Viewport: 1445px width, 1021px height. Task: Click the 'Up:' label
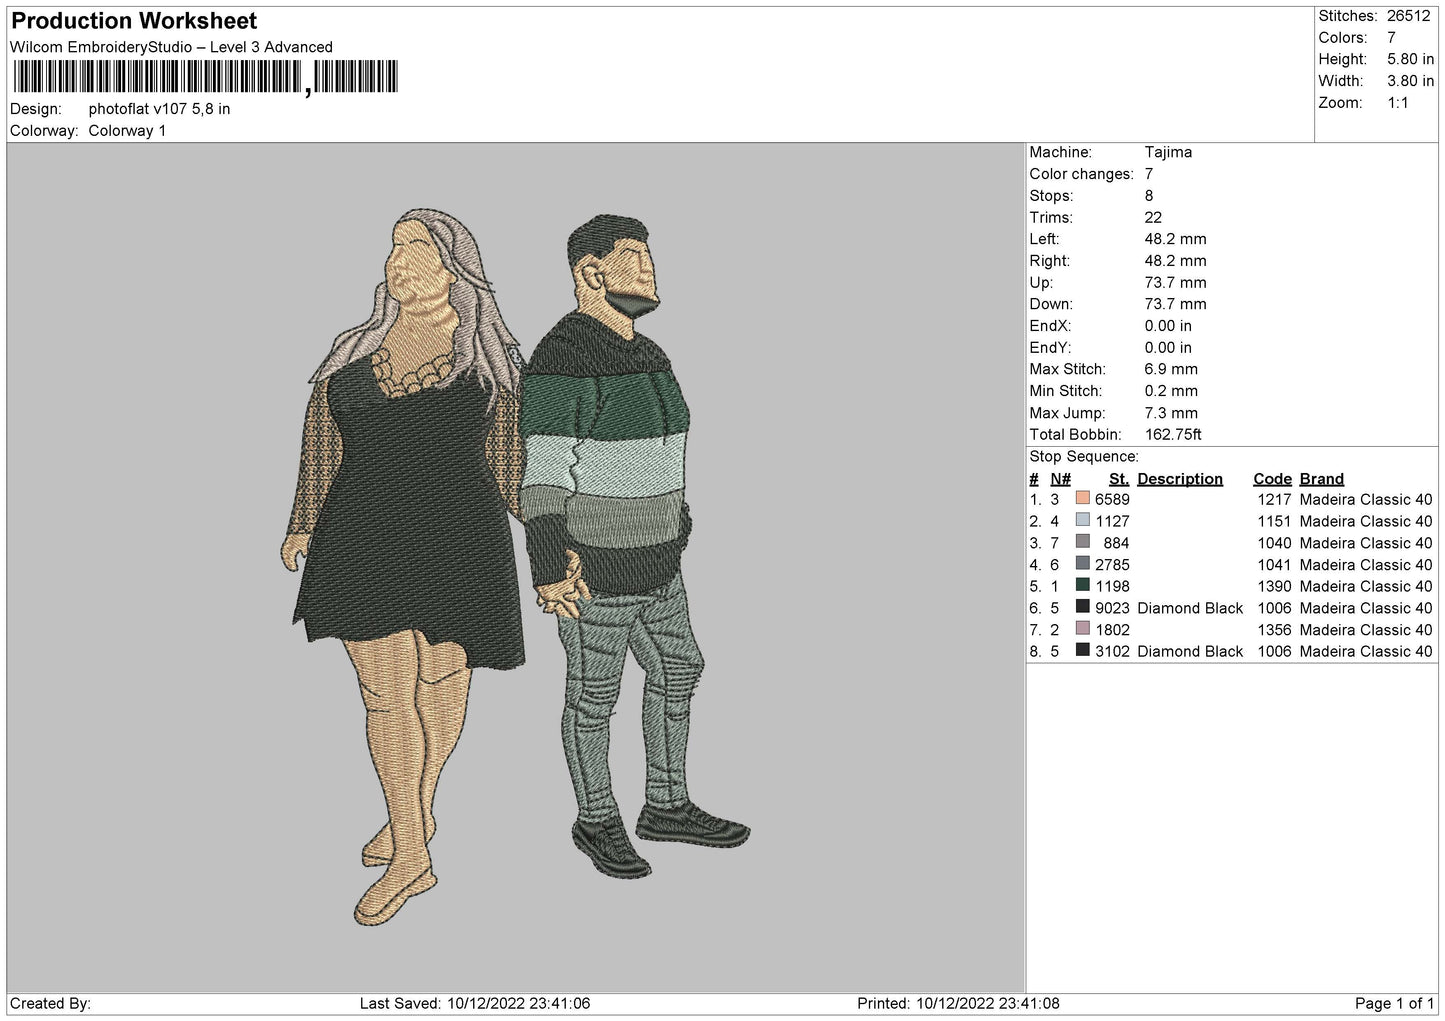(1041, 283)
